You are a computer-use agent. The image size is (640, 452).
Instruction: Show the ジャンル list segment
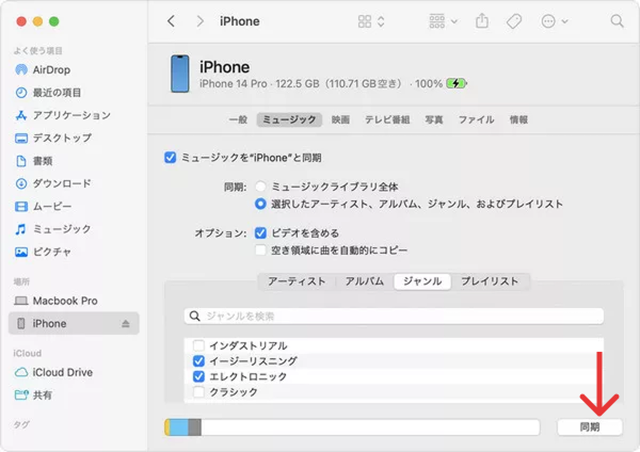click(422, 281)
